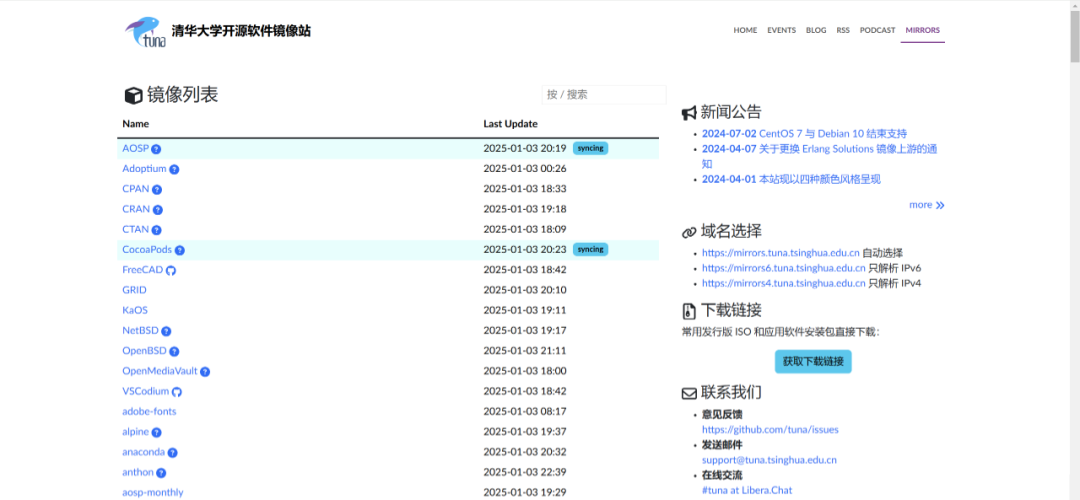Focus the mirror search input field

(604, 94)
